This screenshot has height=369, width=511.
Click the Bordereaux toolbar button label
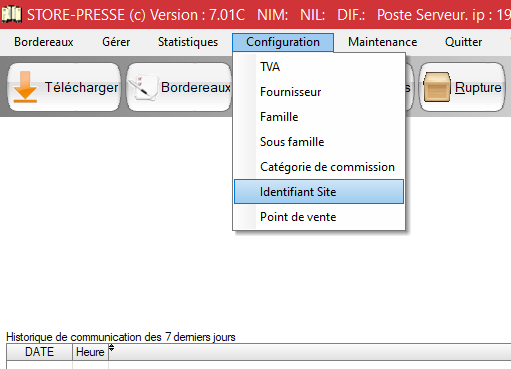pos(196,87)
